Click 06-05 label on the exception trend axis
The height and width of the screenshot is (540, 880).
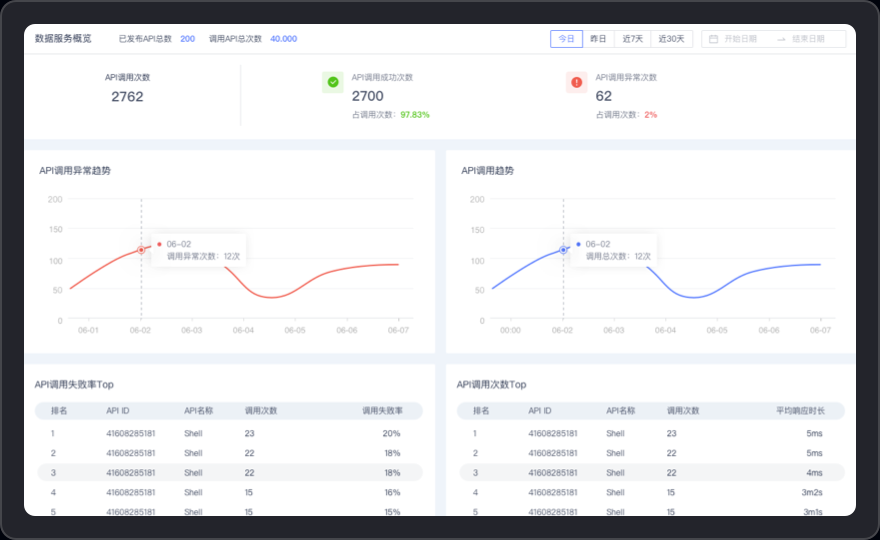(295, 330)
